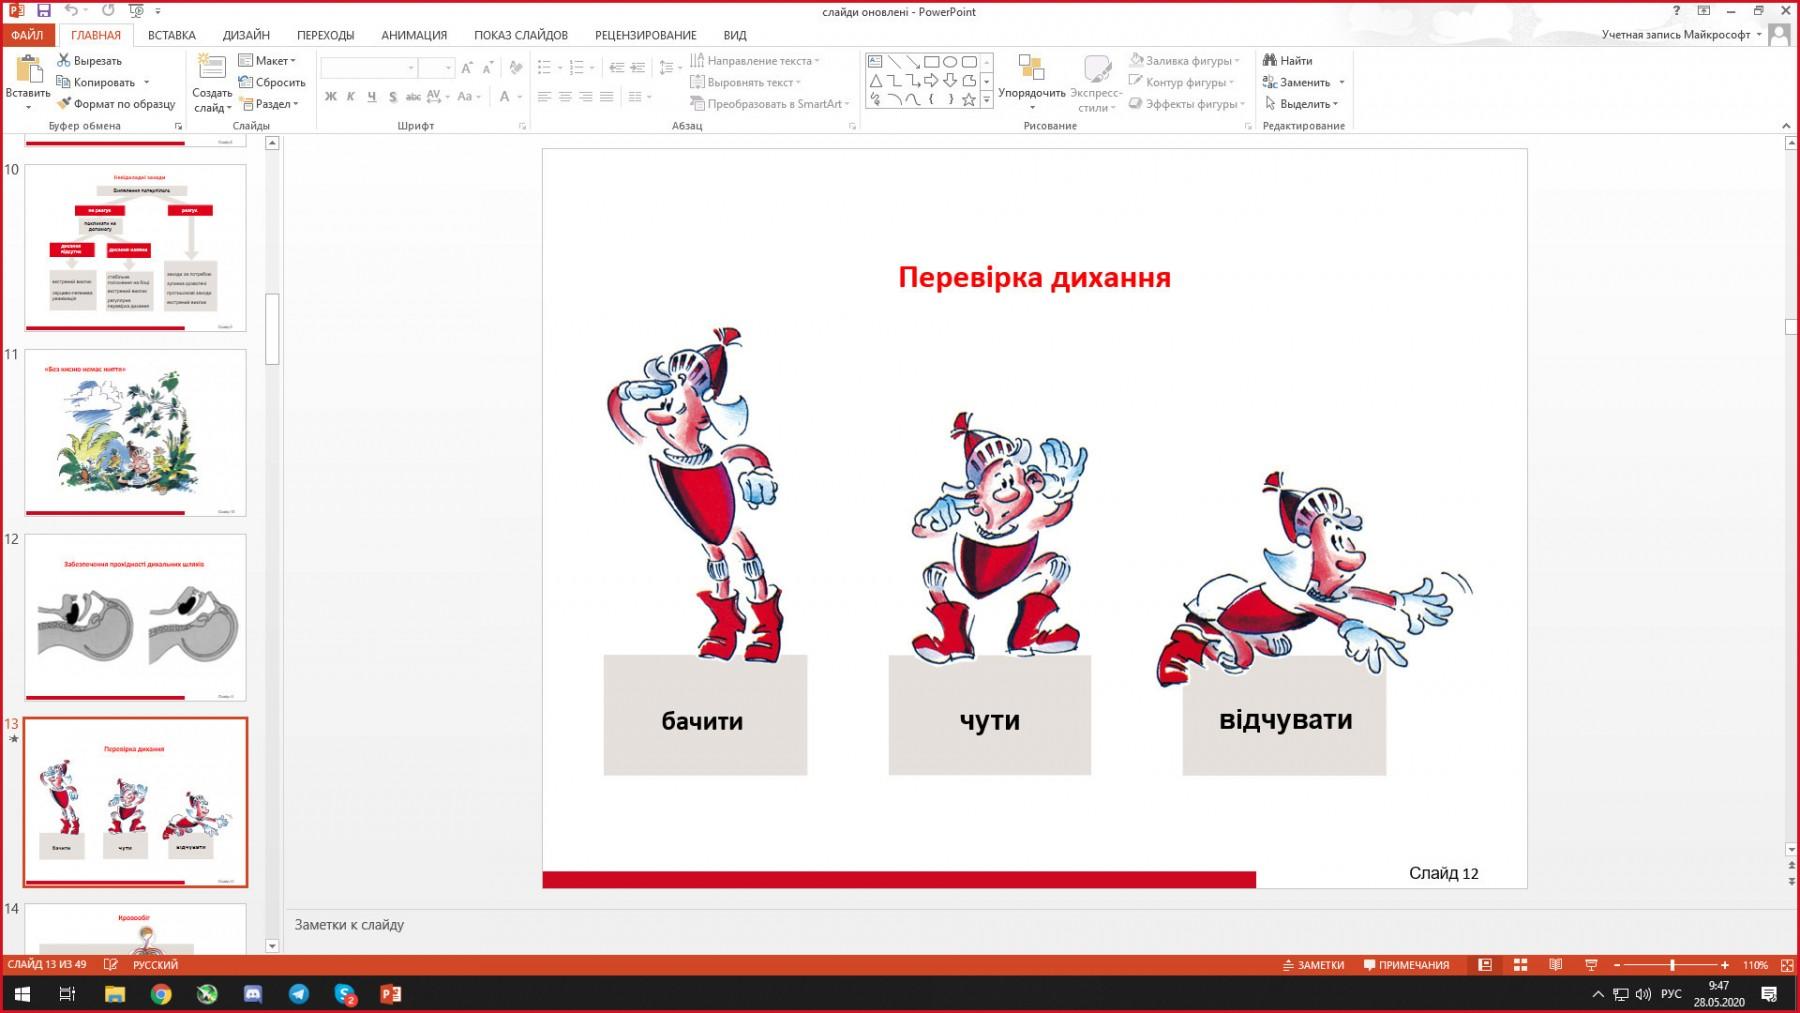Screen dimensions: 1800x1013
Task: Open Chrome from the Windows taskbar
Action: (x=161, y=994)
